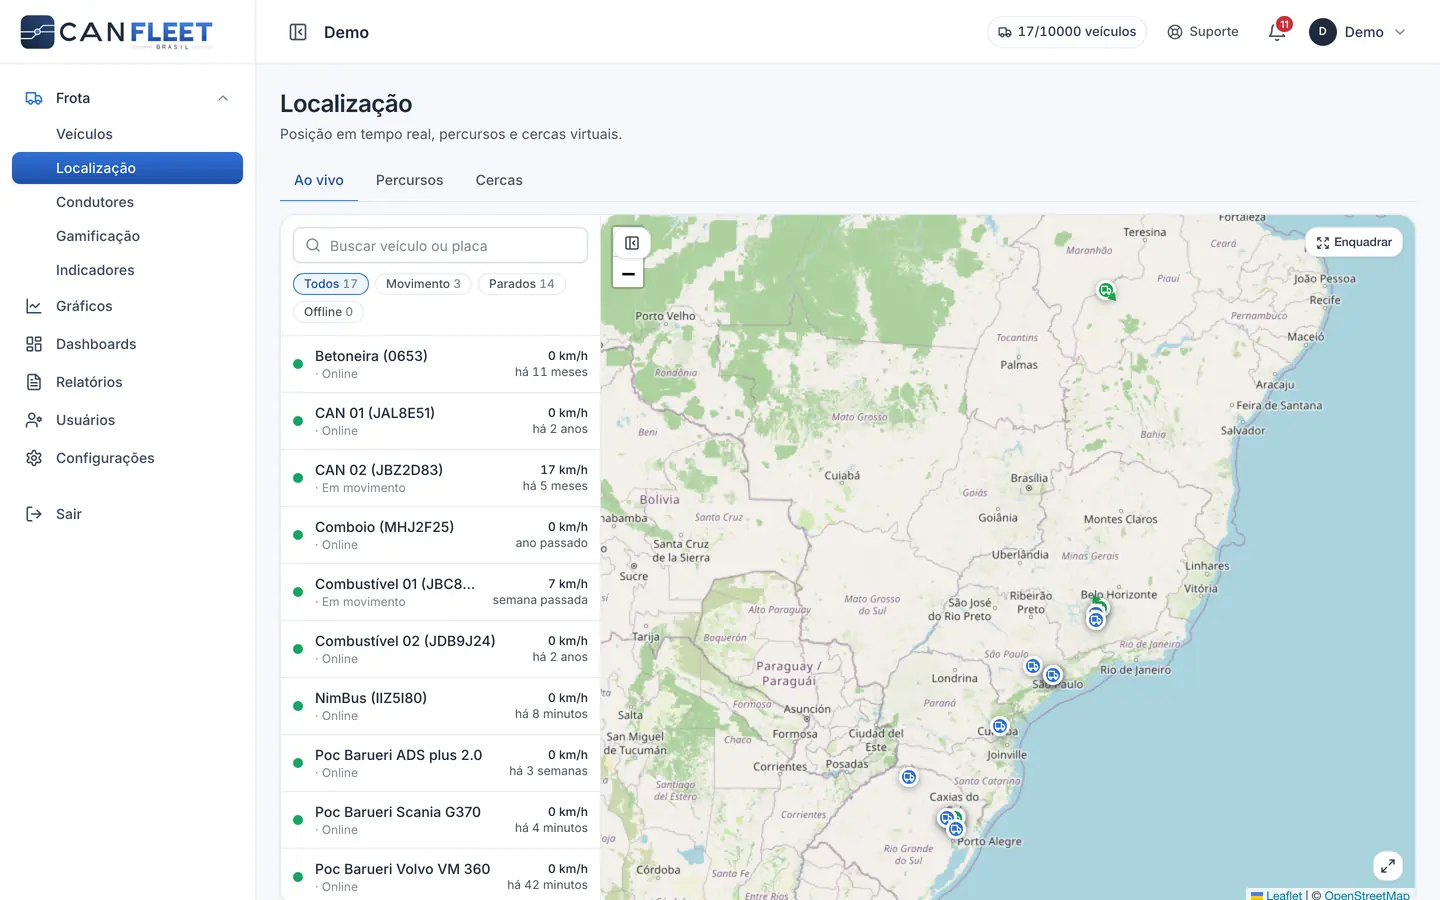
Task: Click the Sair logout icon
Action: 34,514
